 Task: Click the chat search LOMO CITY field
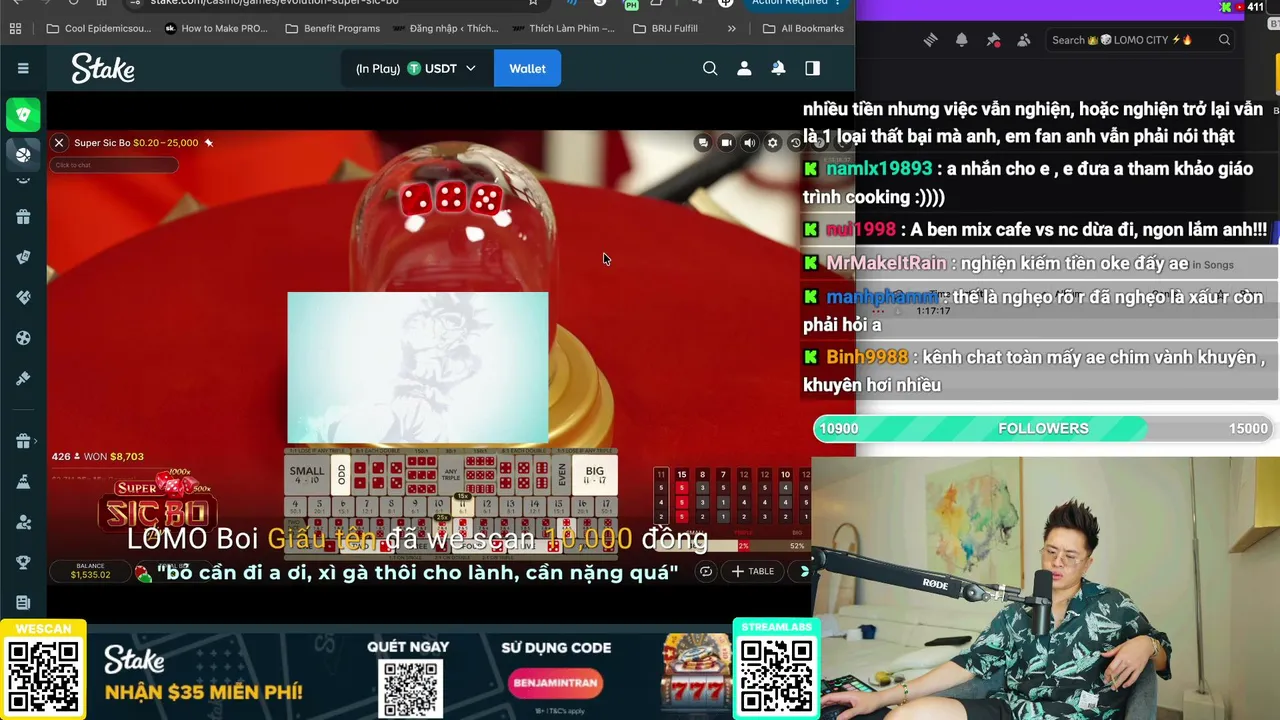[1140, 40]
